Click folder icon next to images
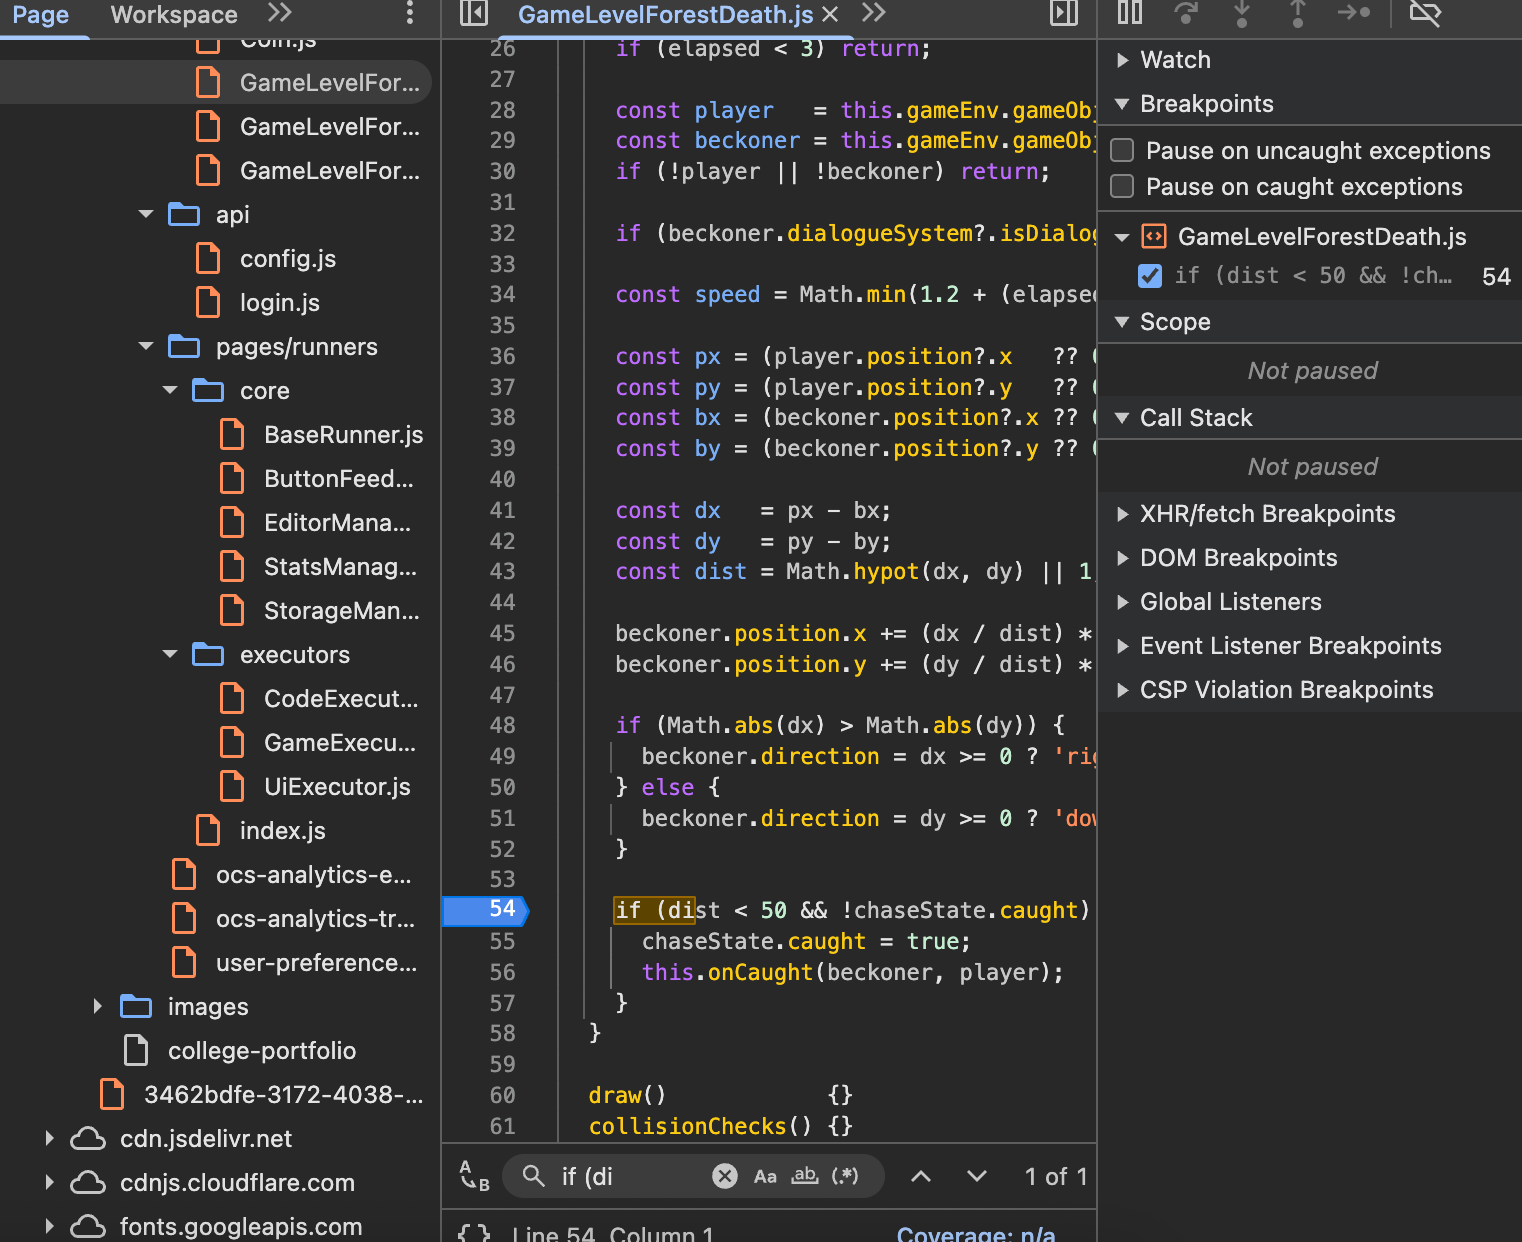 pyautogui.click(x=136, y=1006)
